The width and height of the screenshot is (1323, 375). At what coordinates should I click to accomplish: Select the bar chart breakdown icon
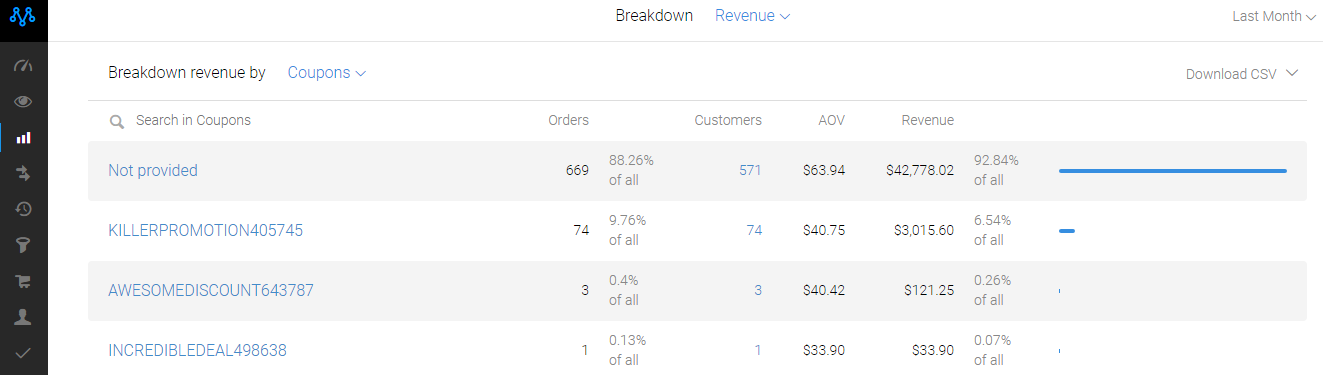click(x=23, y=138)
